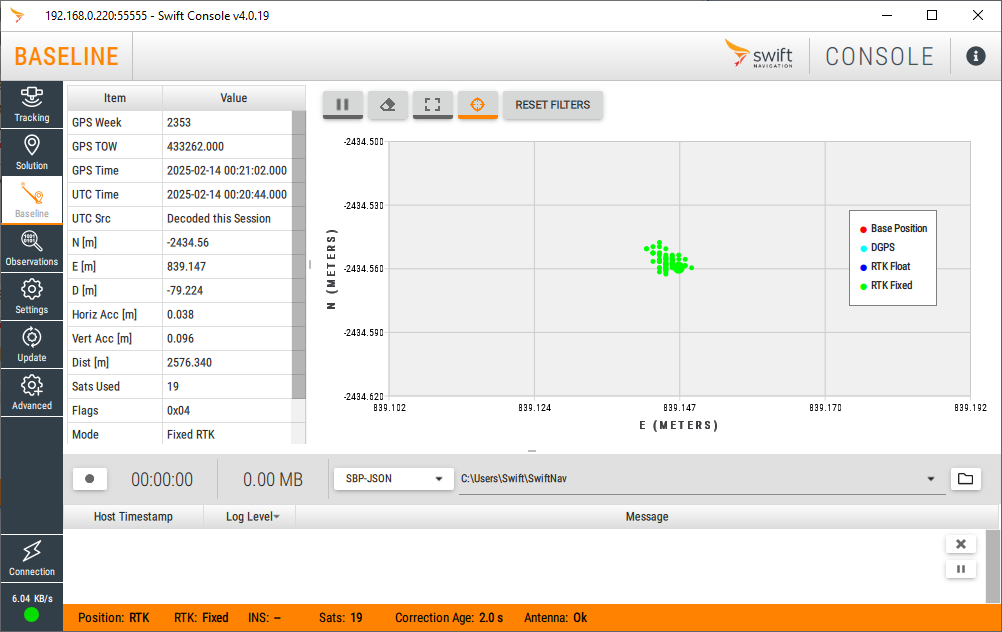Click the UTC Time value cell
Screen dimensions: 1002x632
point(227,194)
